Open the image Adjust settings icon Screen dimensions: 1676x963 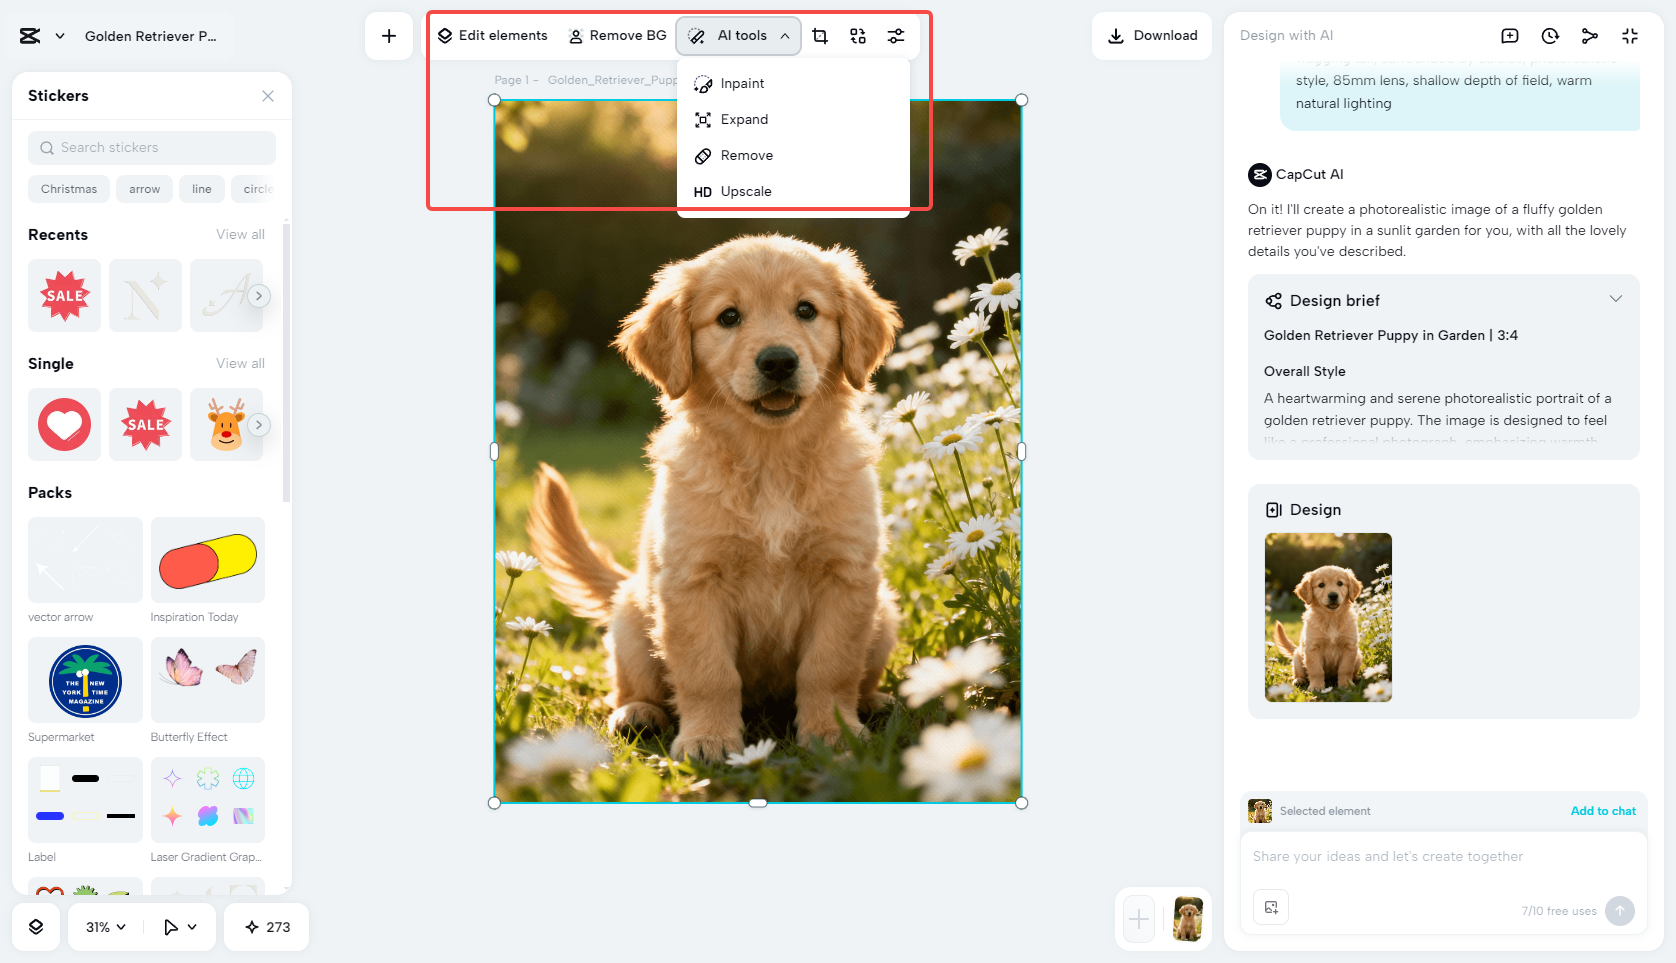(895, 35)
